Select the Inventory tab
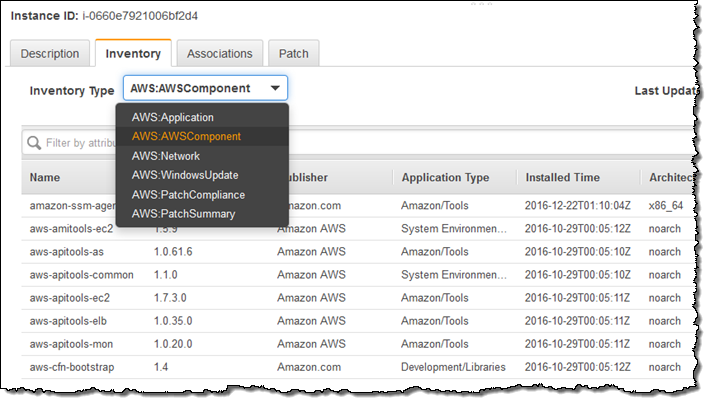Screen dimensions: 710x403 pyautogui.click(x=133, y=53)
